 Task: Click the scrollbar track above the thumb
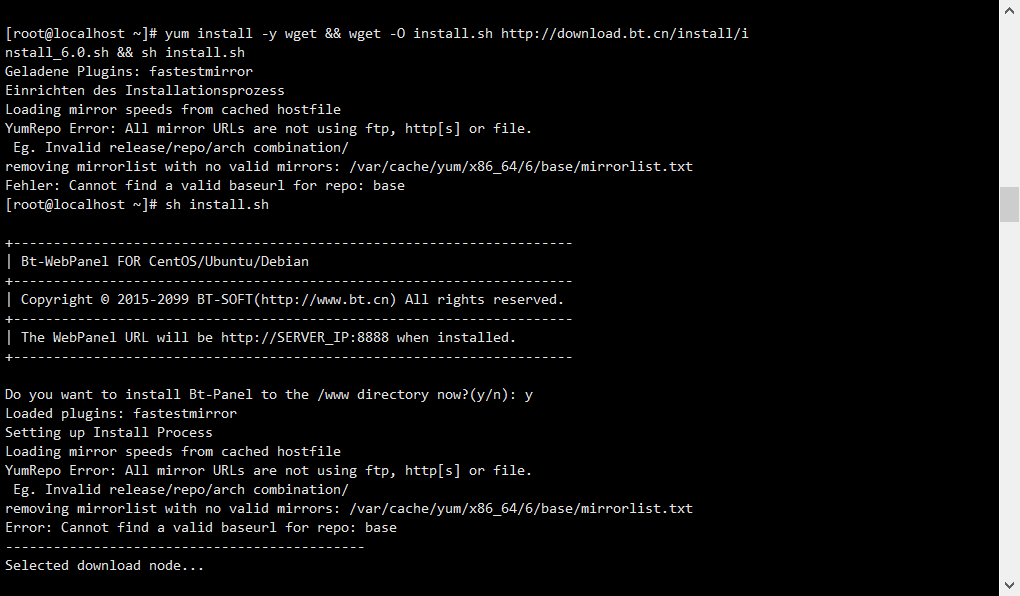[1009, 100]
